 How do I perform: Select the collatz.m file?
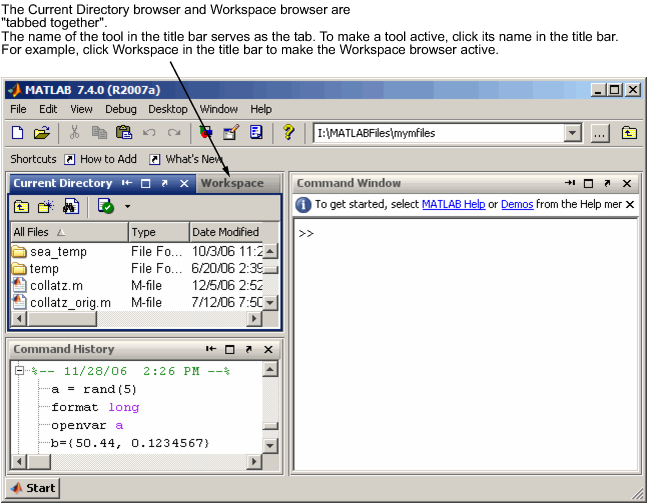pos(56,285)
